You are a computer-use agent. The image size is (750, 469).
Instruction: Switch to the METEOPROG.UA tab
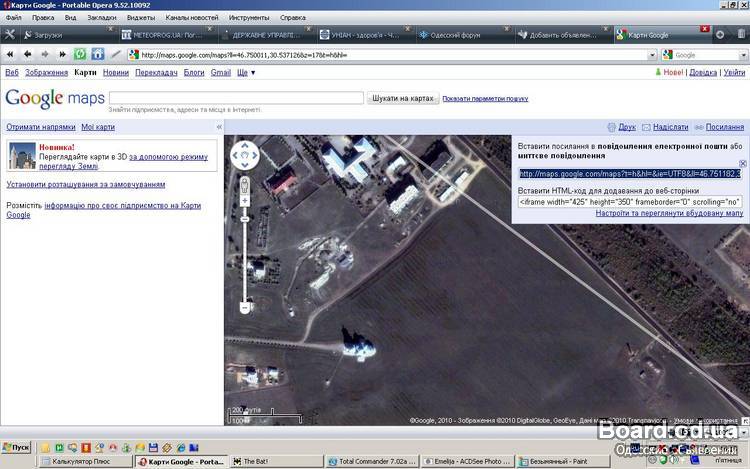(167, 35)
